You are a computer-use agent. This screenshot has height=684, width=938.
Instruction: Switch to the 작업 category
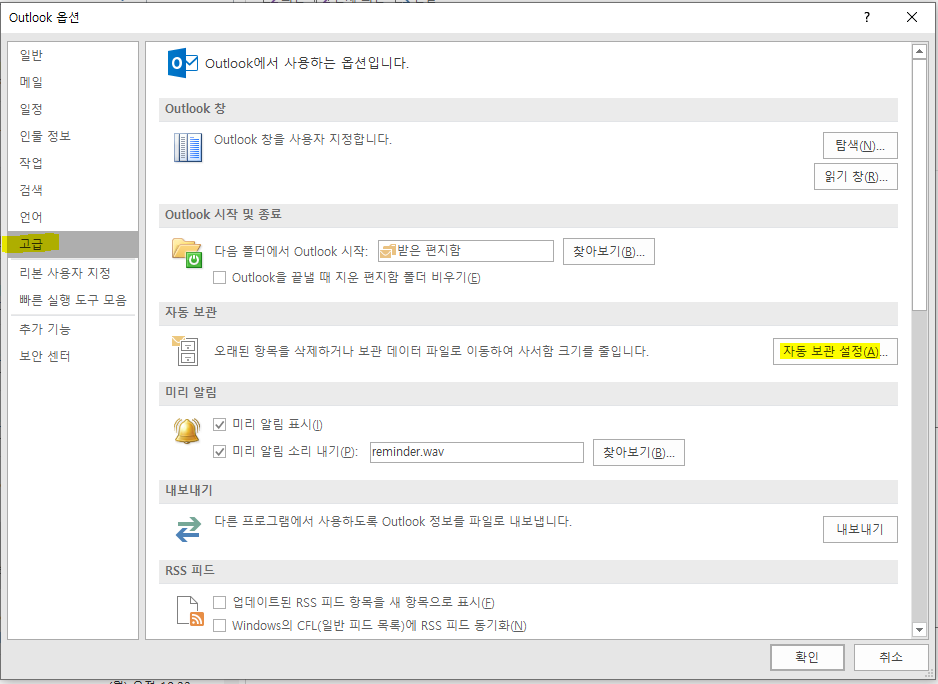pyautogui.click(x=73, y=163)
